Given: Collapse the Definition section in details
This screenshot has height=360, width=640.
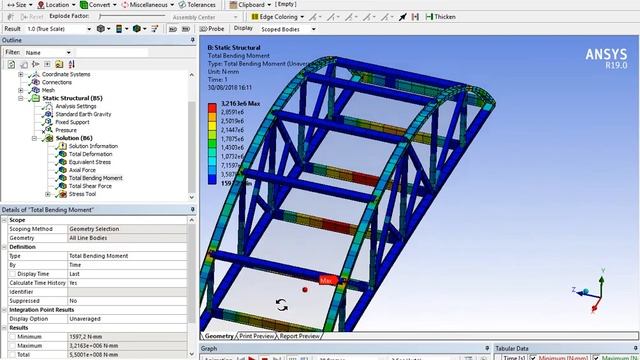Looking at the screenshot, I should point(4,247).
